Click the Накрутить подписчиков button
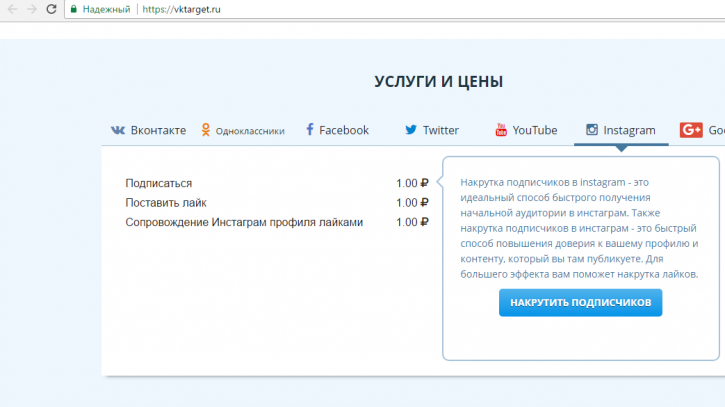 click(x=580, y=302)
